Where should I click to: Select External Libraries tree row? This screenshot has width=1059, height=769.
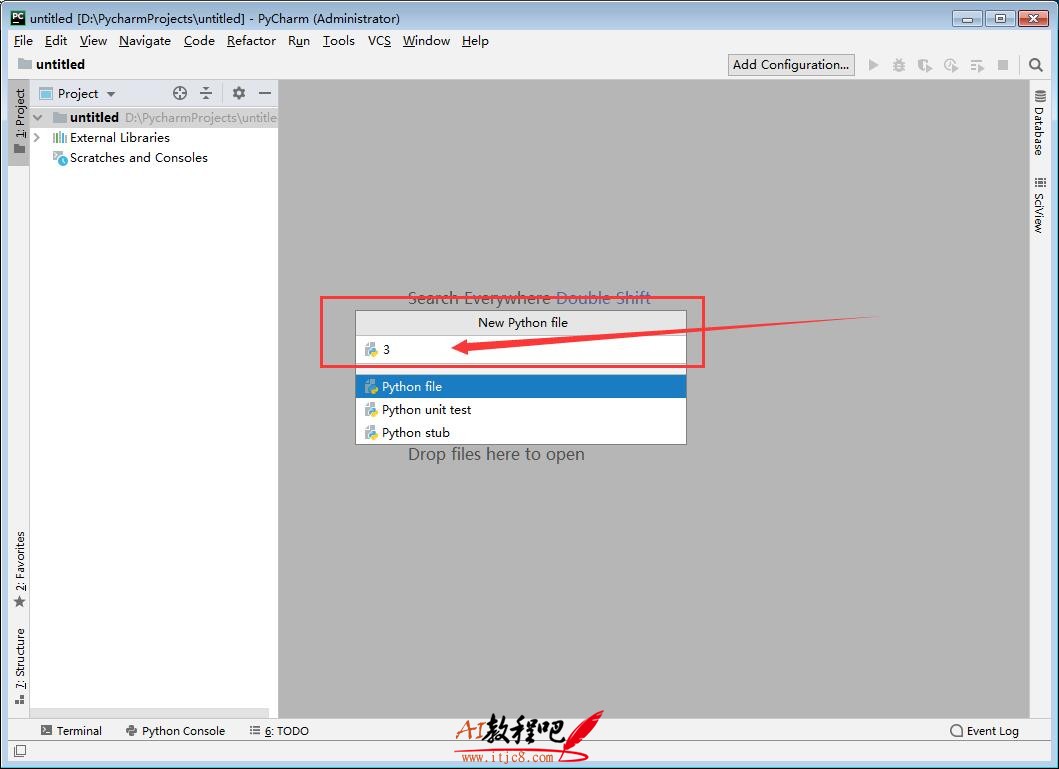point(154,138)
